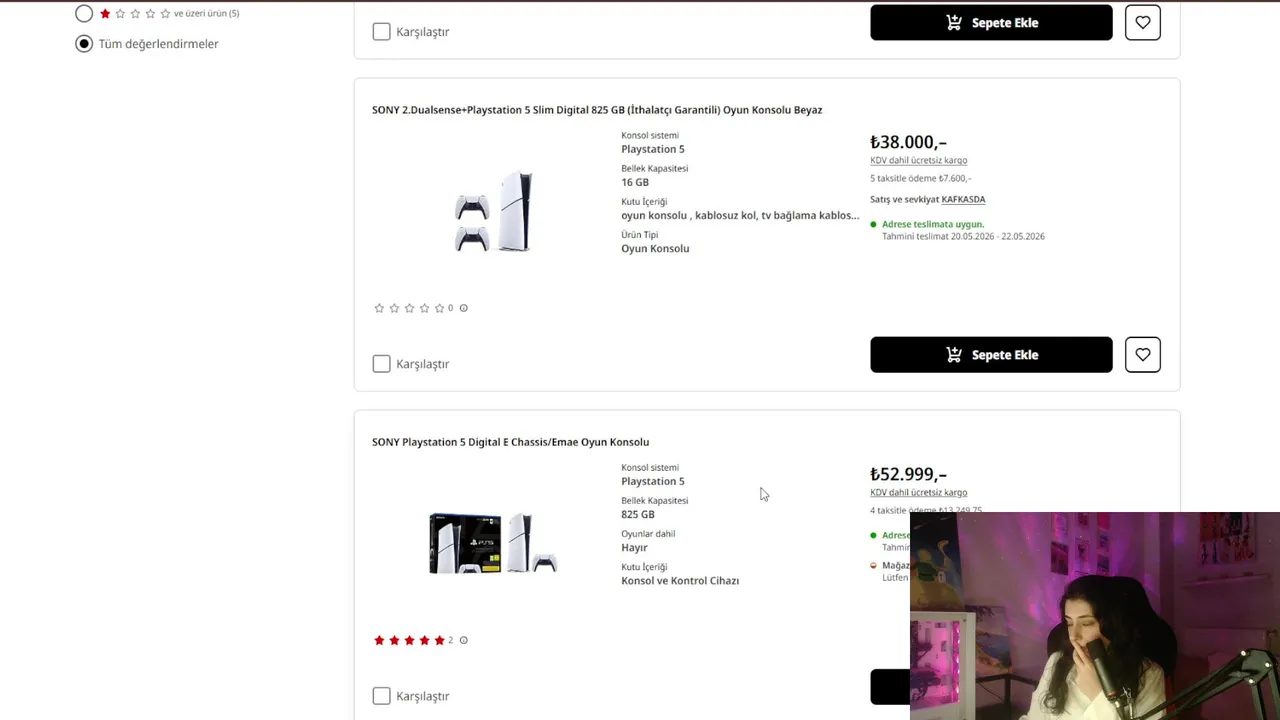Screen dimensions: 1280x720
Task: Tick the Karşılaştır checkbox for the Dualsense bundle
Action: pos(381,364)
